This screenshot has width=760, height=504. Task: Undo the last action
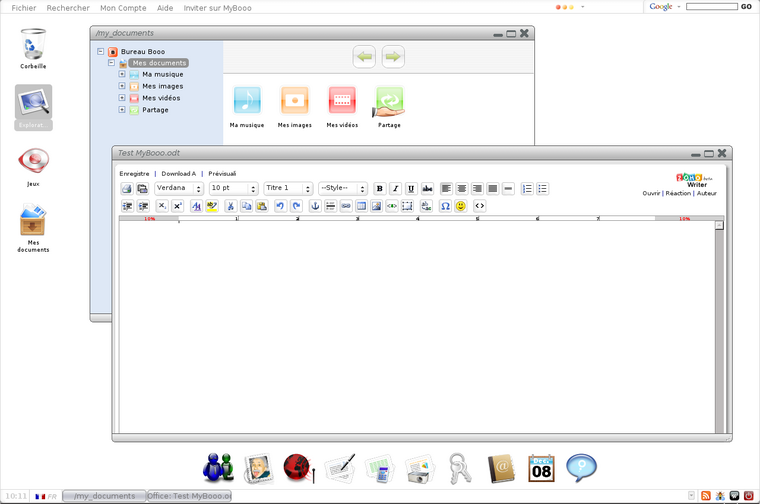click(x=280, y=206)
